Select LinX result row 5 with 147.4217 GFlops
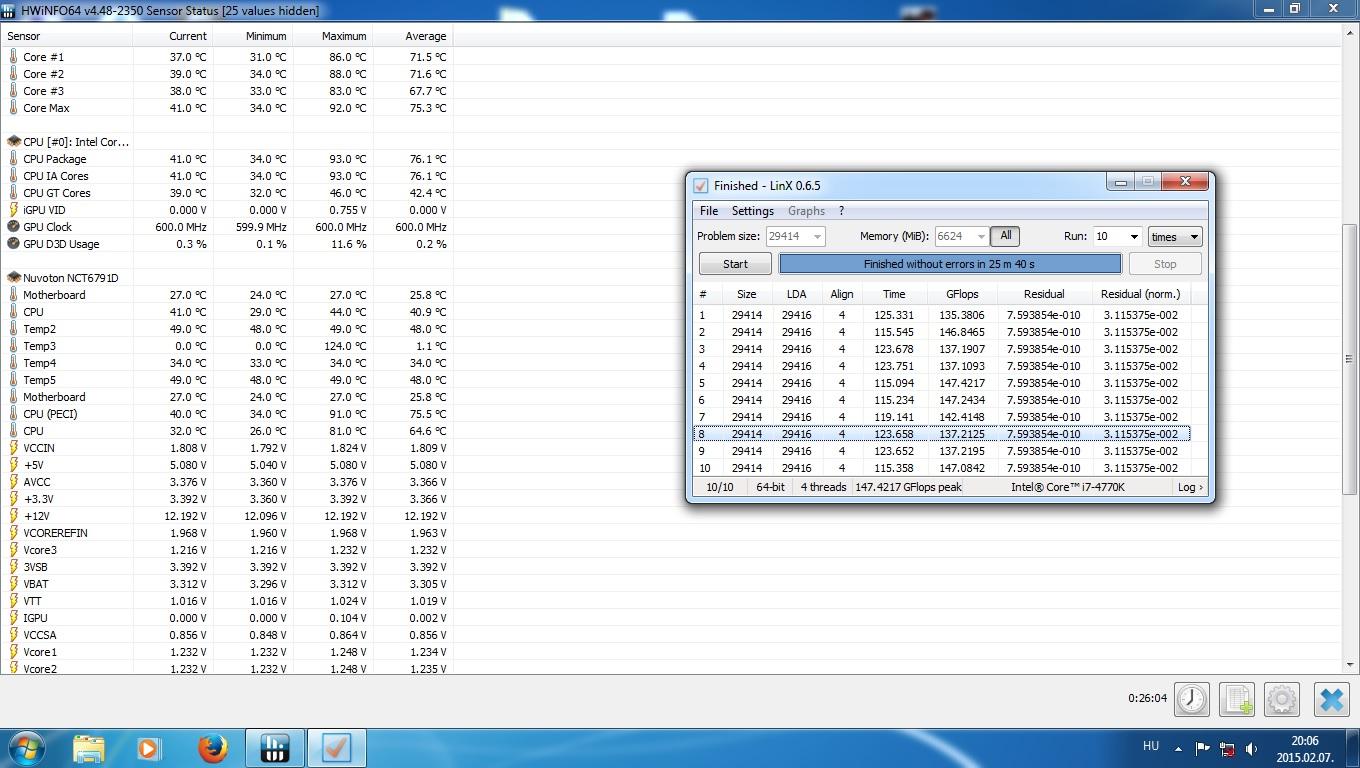Screen dimensions: 1360x768 942,383
